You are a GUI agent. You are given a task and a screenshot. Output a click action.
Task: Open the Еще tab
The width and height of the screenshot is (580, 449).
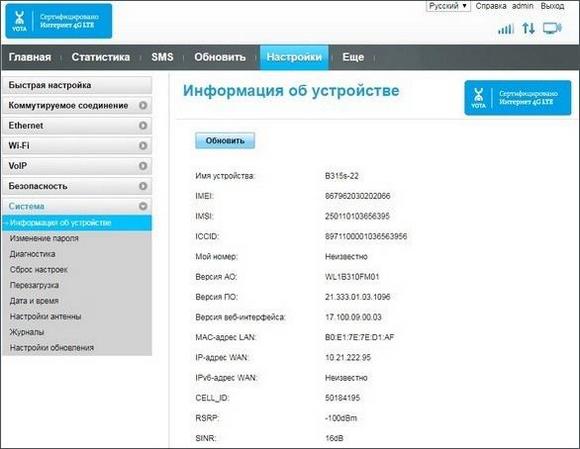(x=353, y=57)
